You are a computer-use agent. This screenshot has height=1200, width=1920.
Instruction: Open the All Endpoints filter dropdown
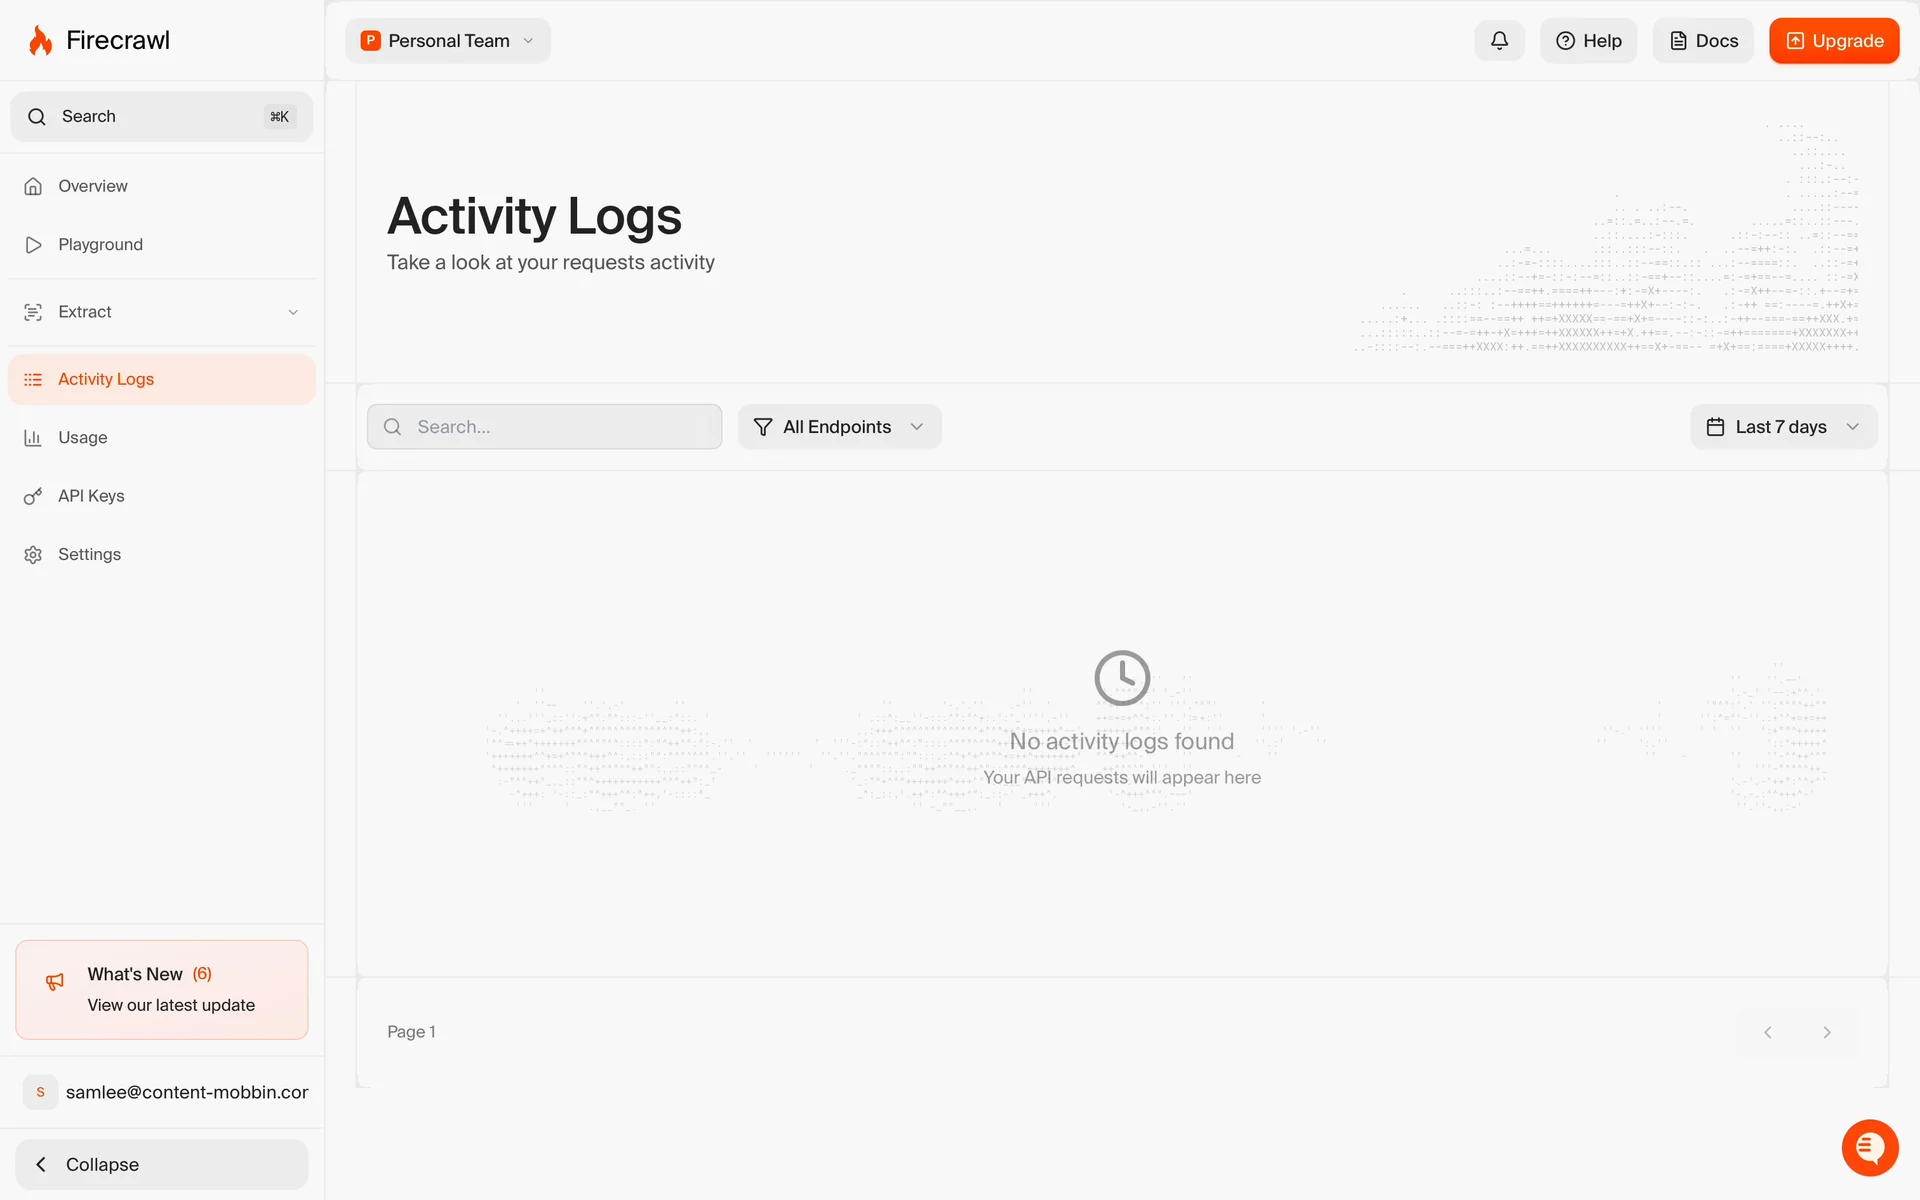click(x=839, y=427)
